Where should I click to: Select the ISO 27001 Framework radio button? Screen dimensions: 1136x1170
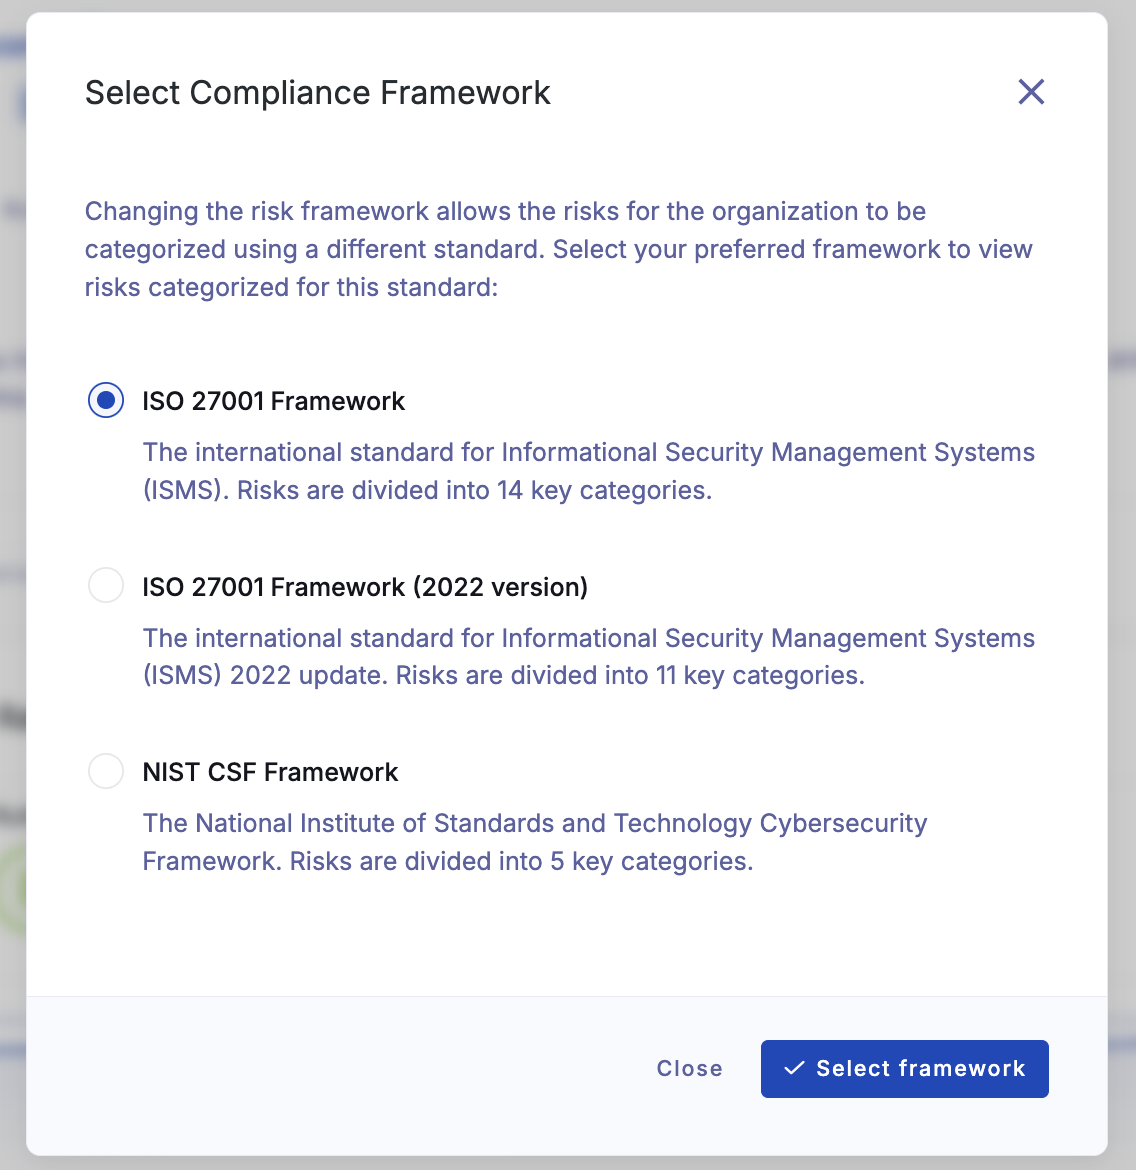106,400
